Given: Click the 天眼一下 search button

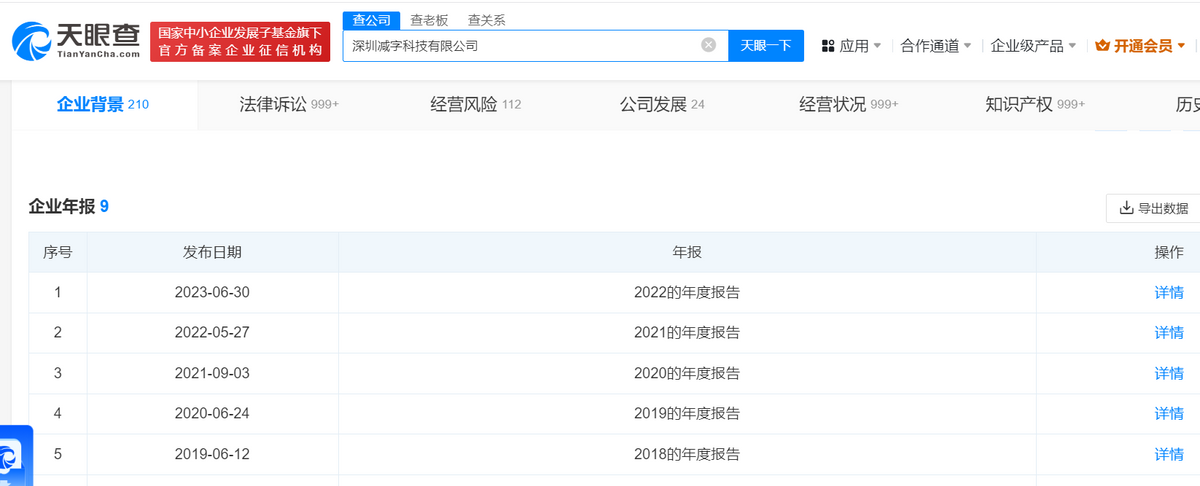Looking at the screenshot, I should (x=766, y=45).
